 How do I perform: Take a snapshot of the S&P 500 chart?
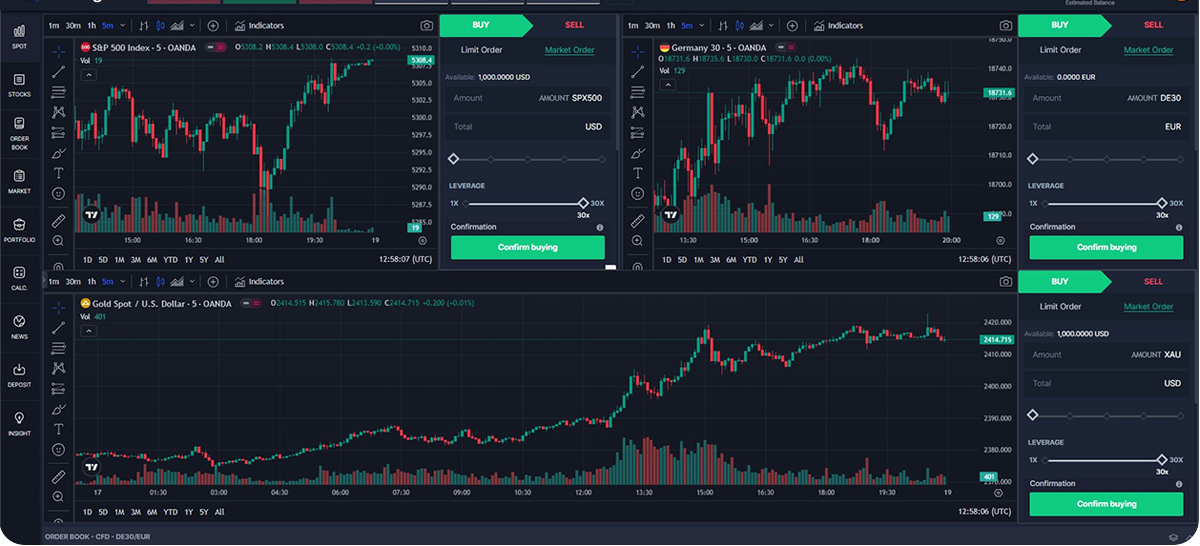(x=427, y=25)
